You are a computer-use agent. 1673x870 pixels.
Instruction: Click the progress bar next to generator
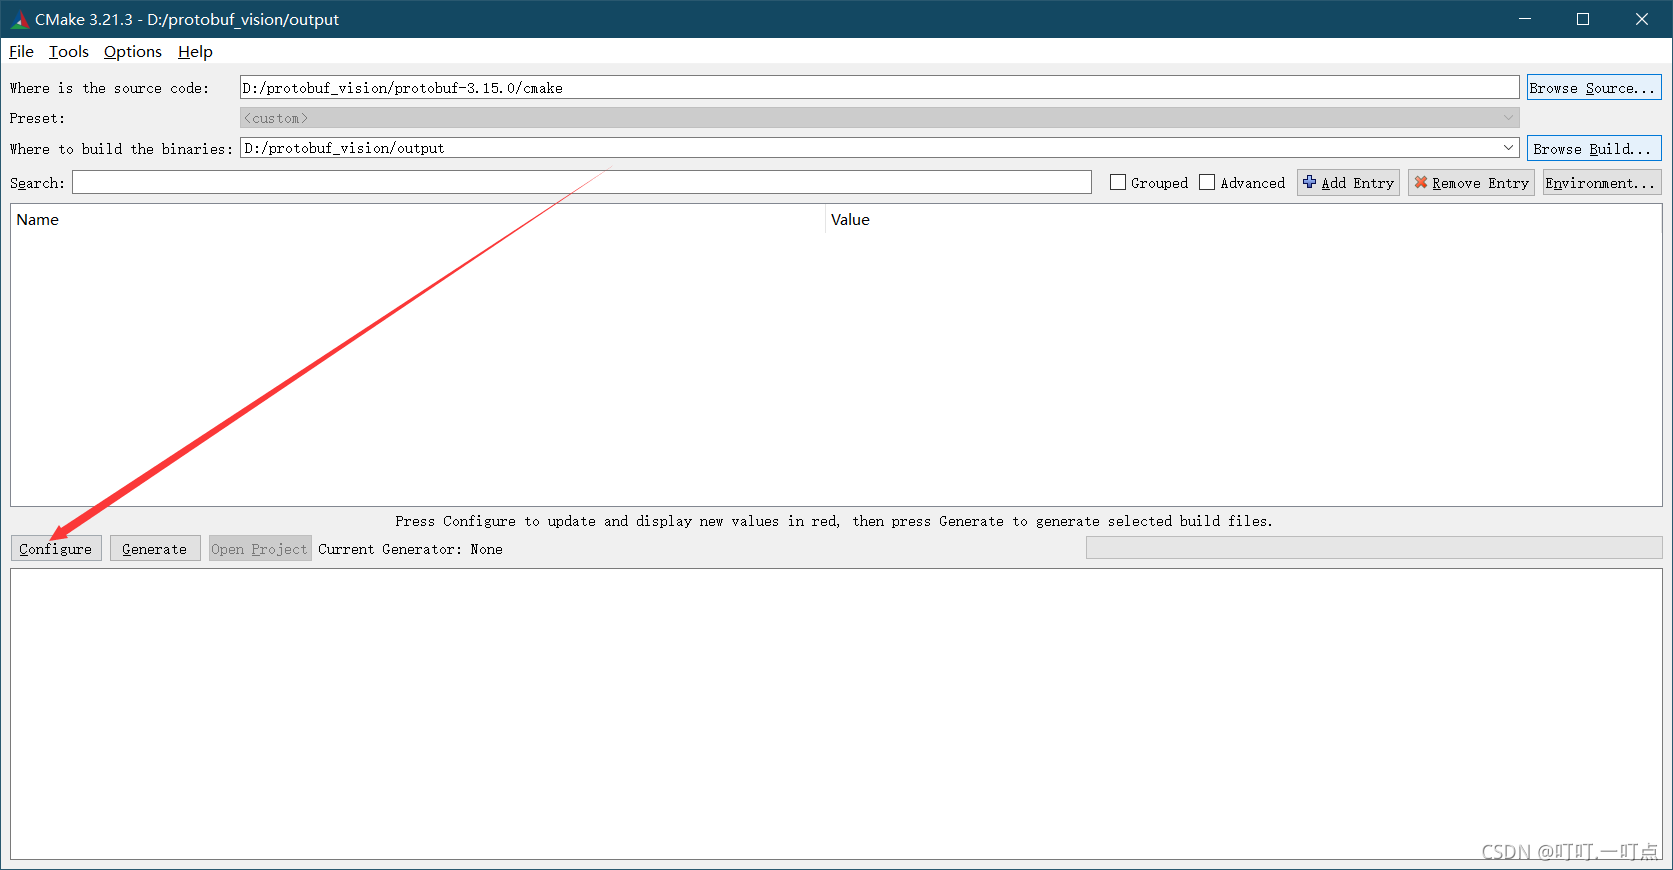[x=1374, y=548]
